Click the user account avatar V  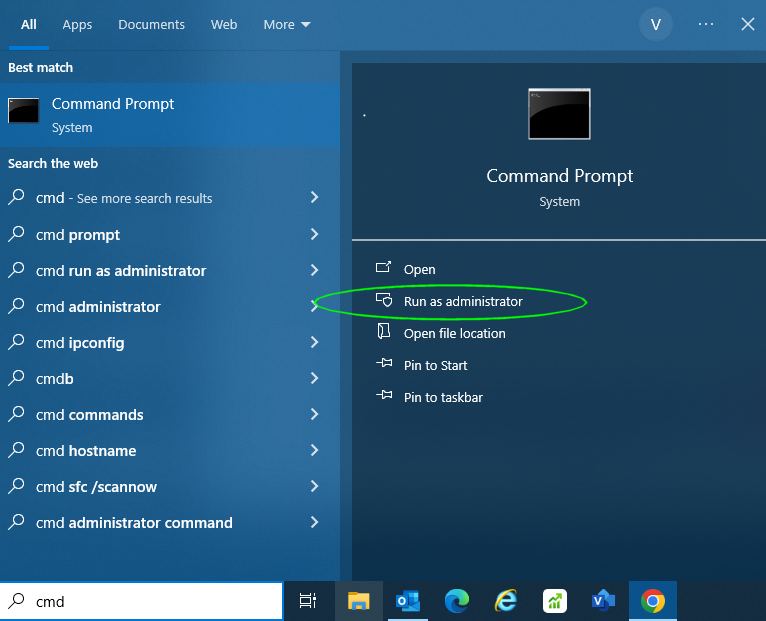tap(656, 25)
